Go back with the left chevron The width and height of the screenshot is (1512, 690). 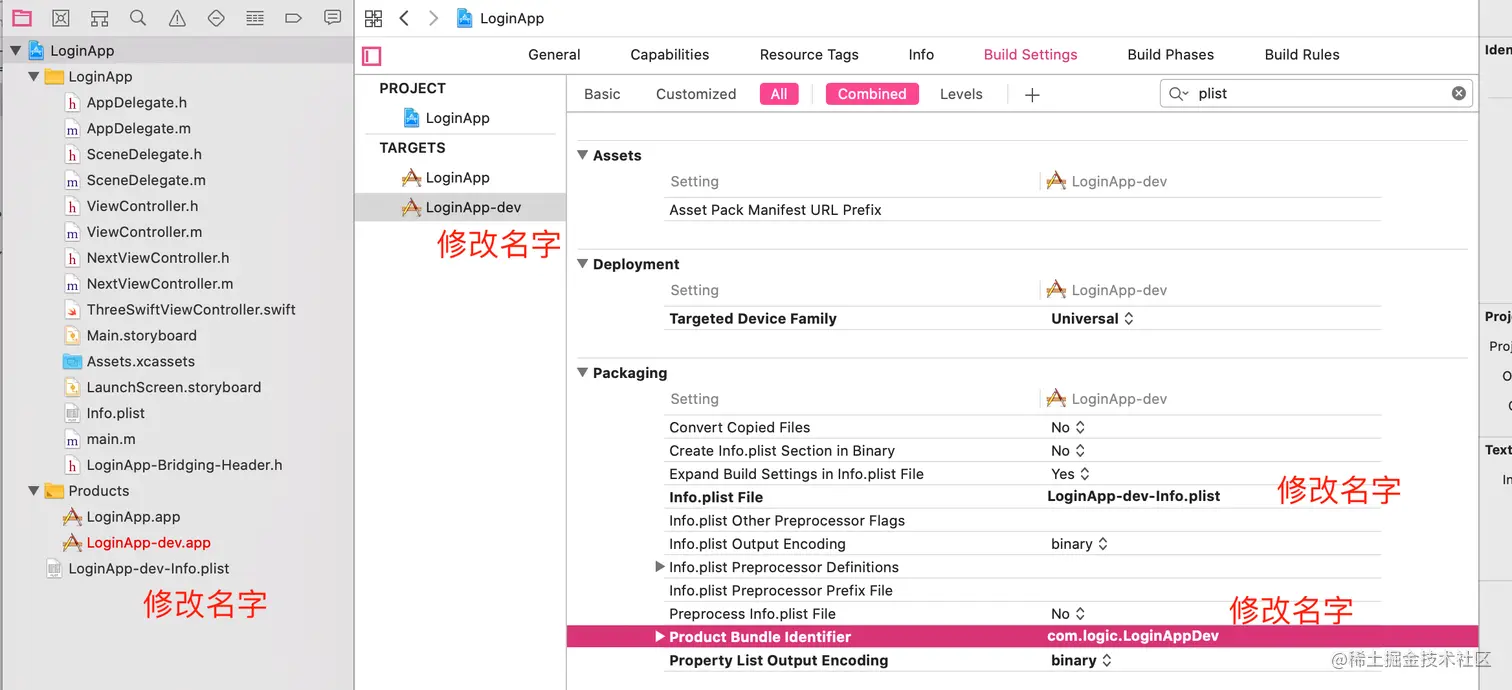(404, 18)
